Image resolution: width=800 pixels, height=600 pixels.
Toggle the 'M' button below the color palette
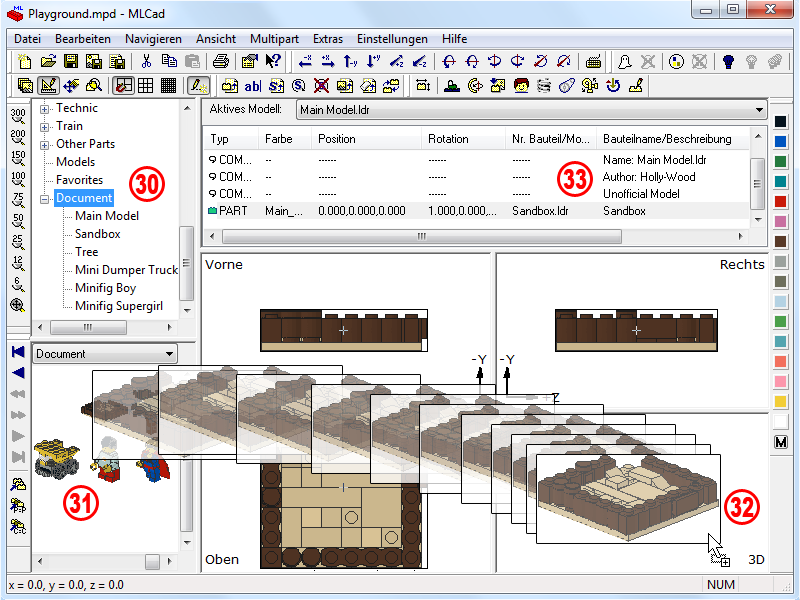coord(781,442)
